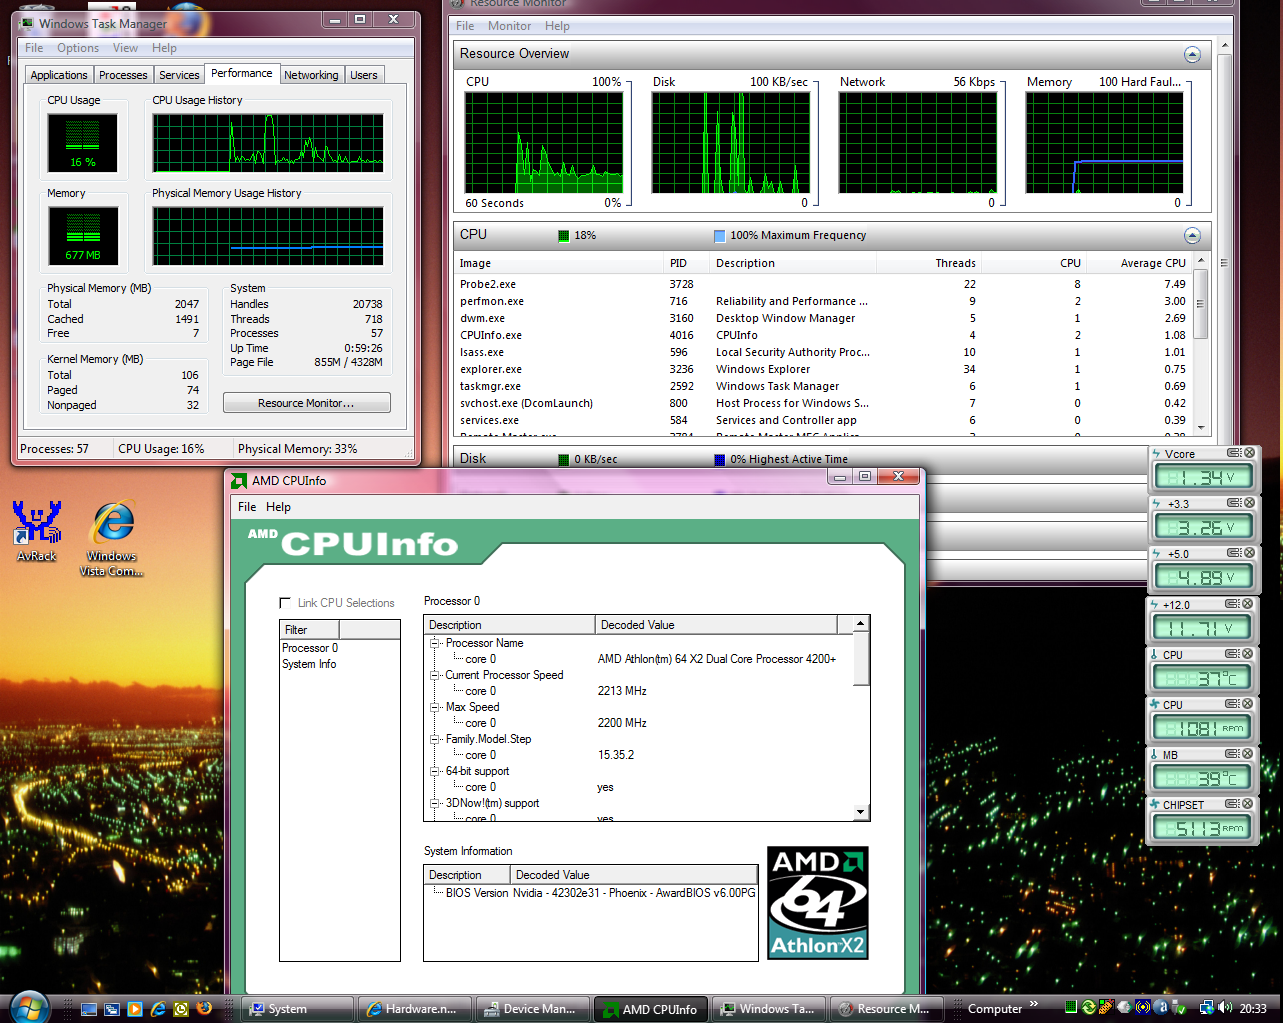Click scroll-down arrow of CPU process list
1283x1023 pixels.
click(1201, 427)
